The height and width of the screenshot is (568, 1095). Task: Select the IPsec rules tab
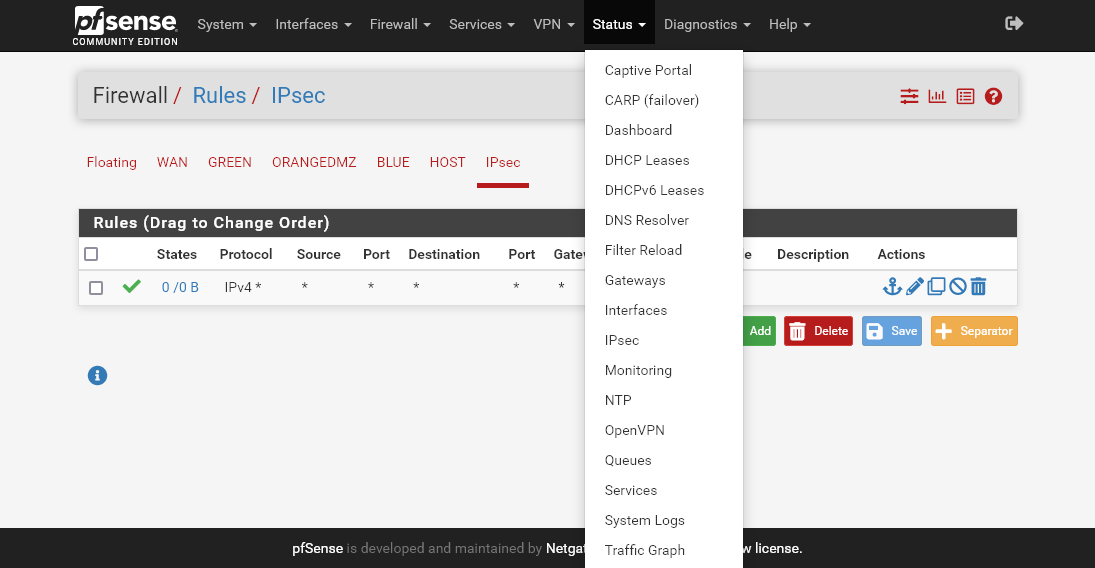coord(503,163)
